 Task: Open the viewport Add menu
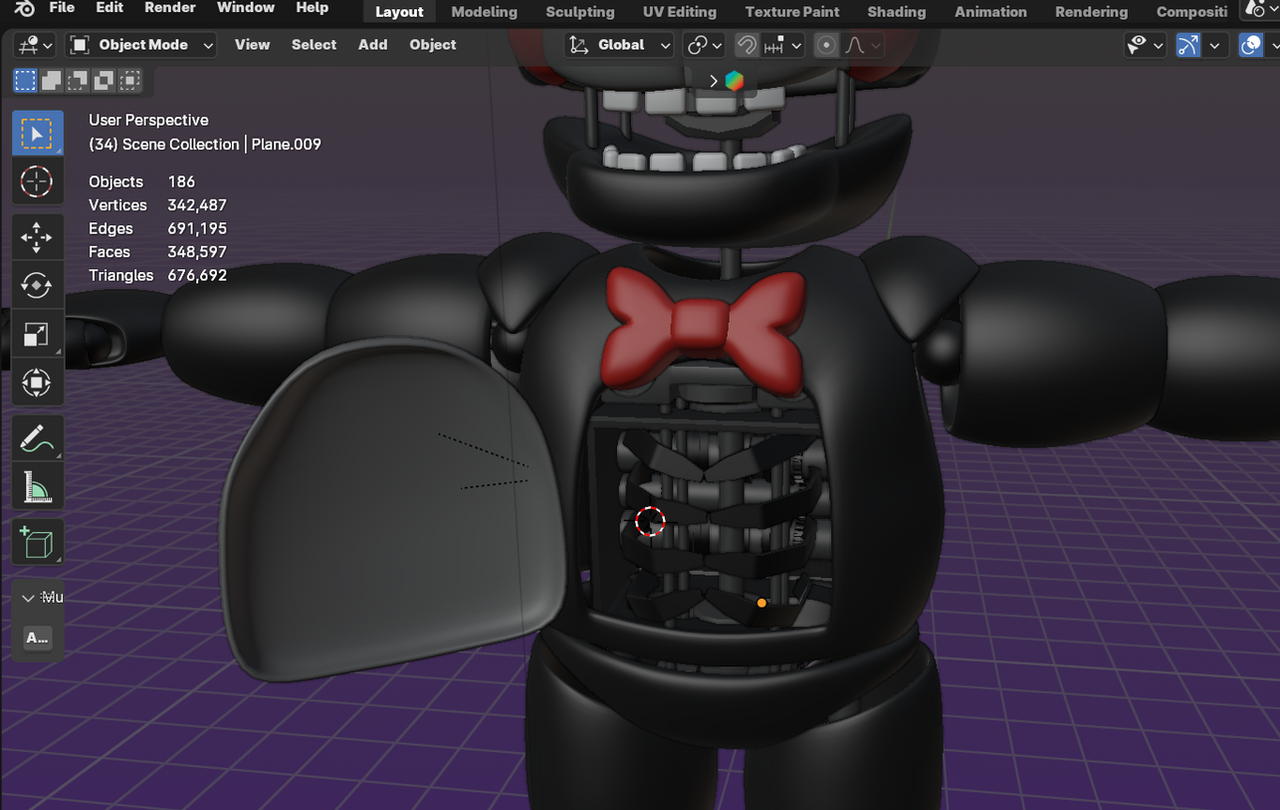point(373,45)
